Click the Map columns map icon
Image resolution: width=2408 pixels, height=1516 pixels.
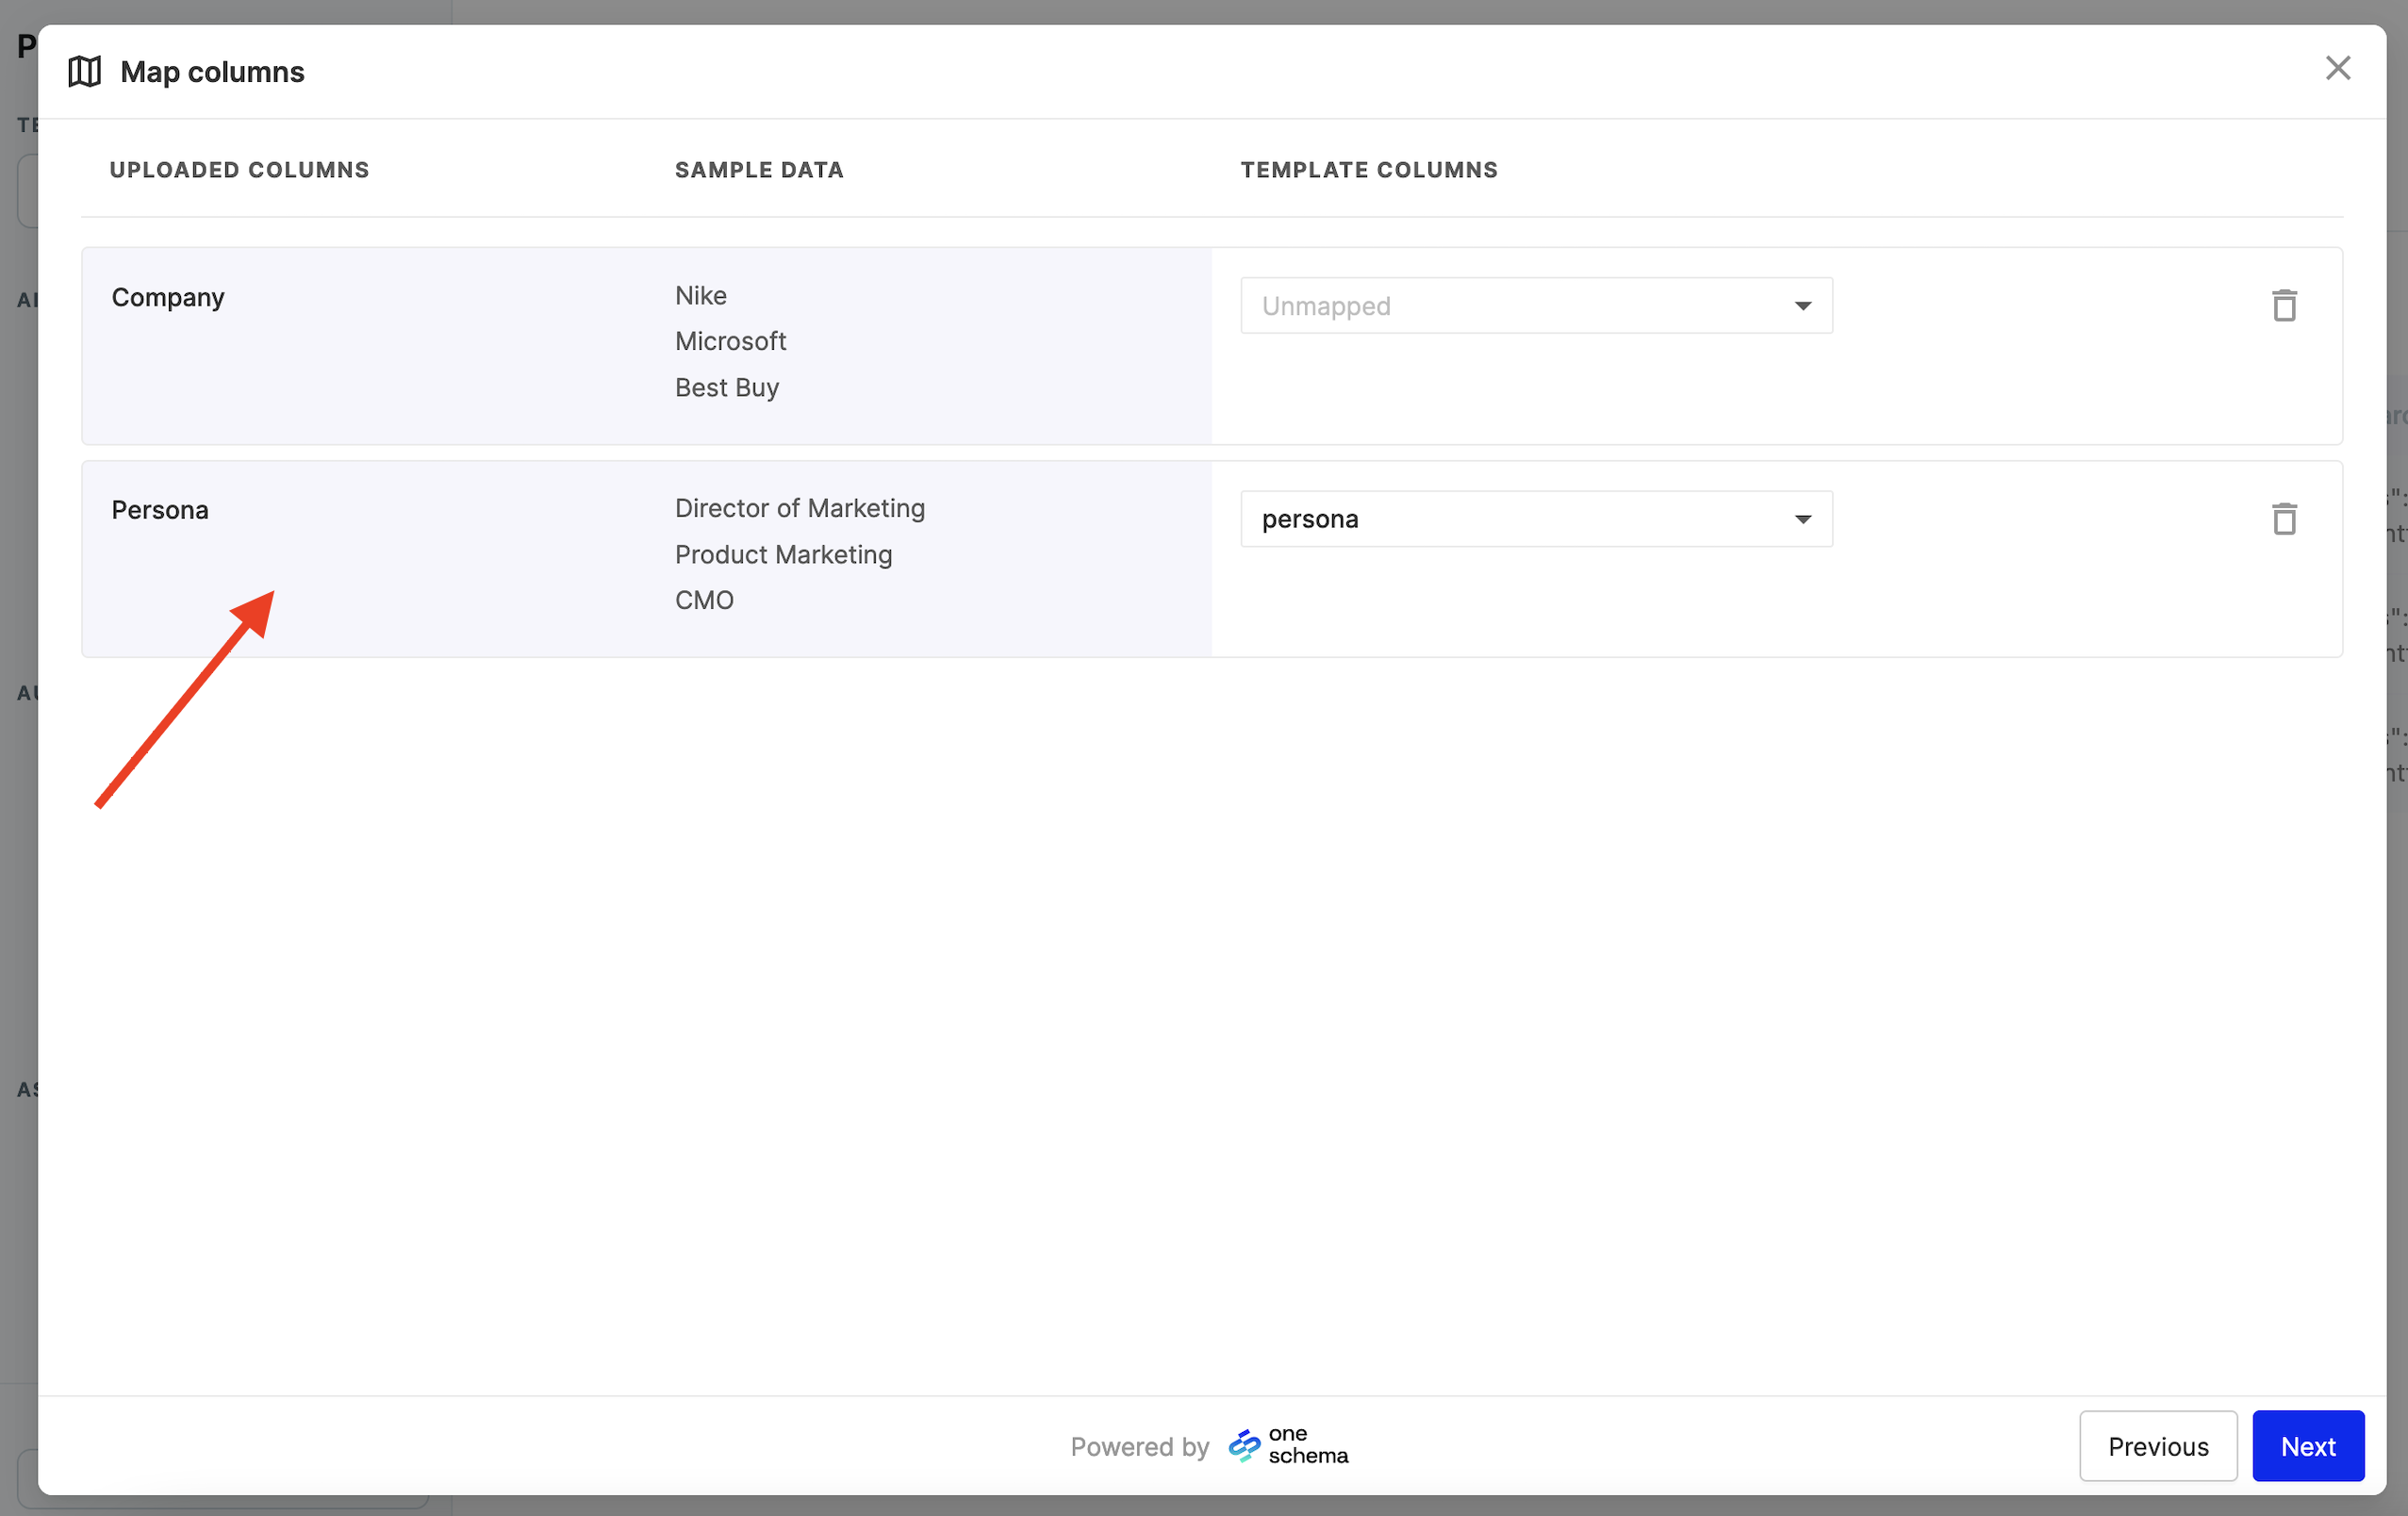coord(85,72)
